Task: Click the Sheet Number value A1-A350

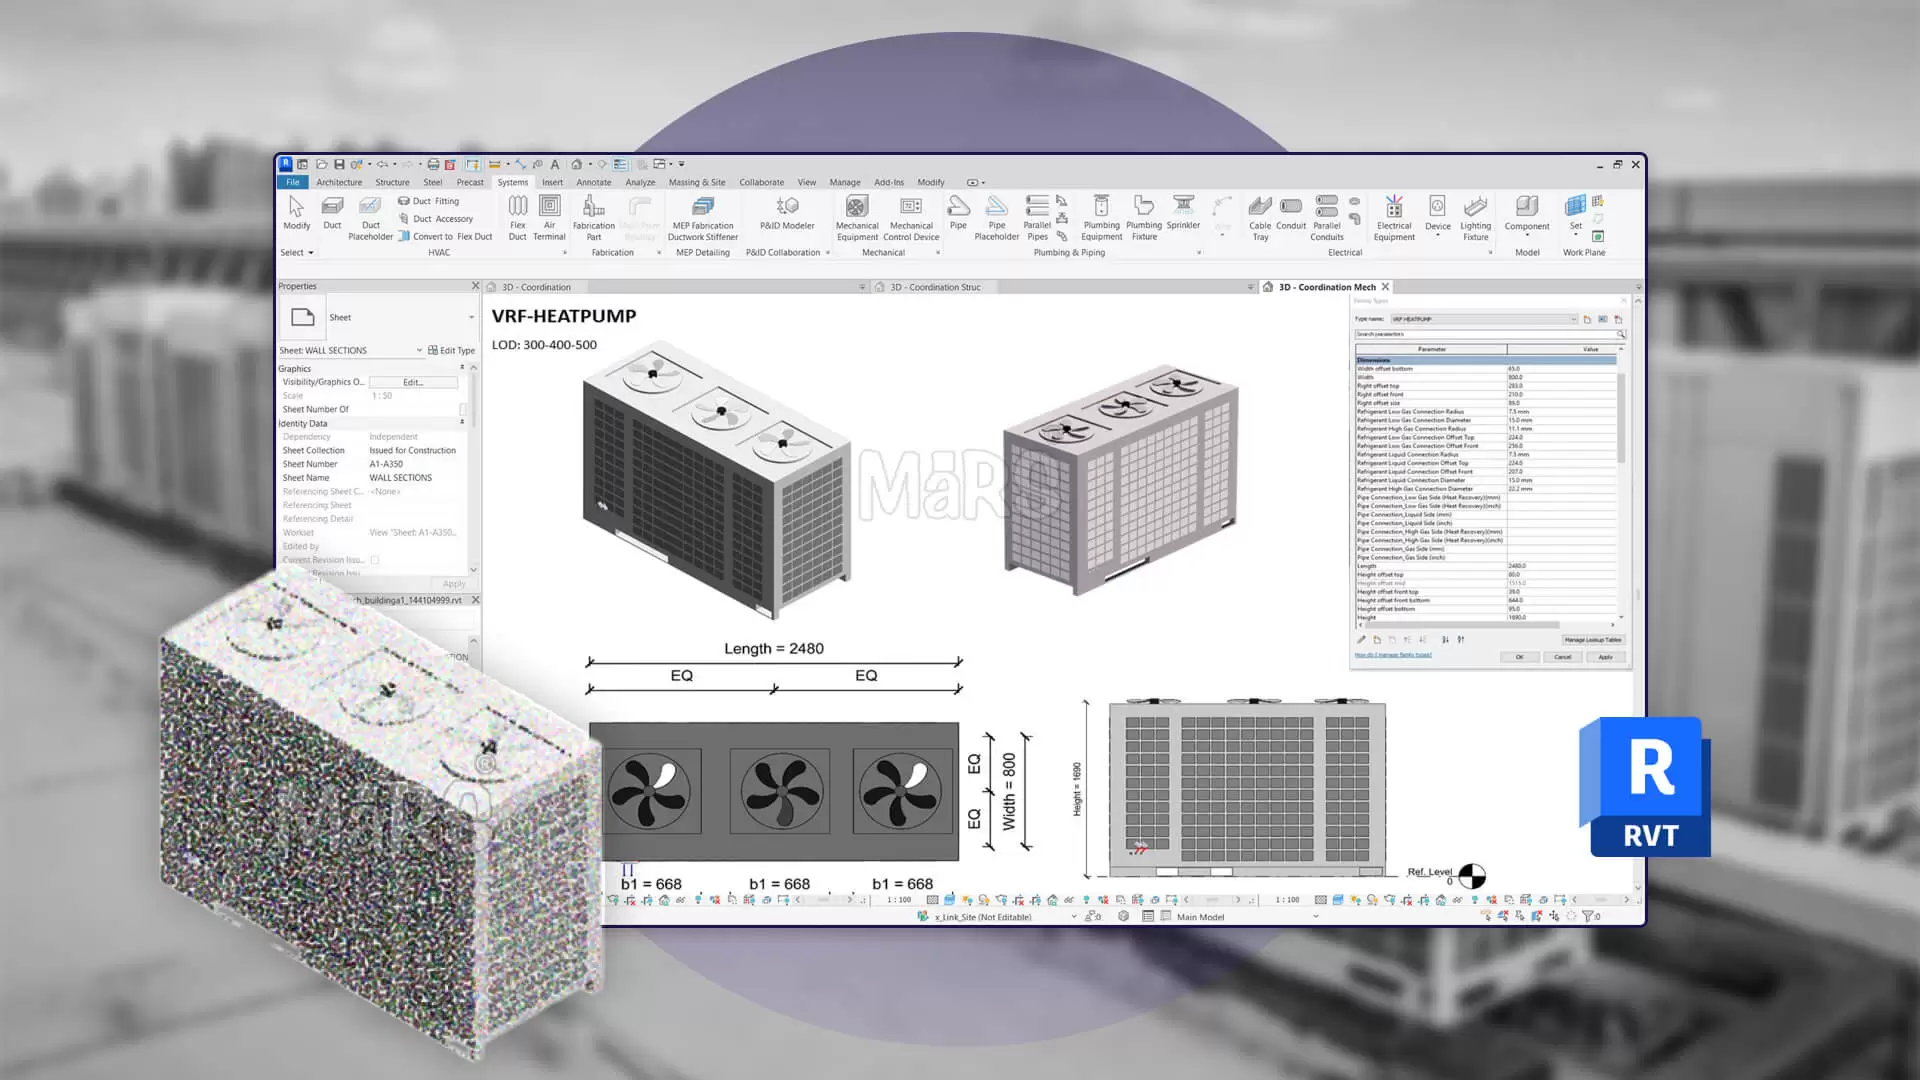Action: [x=386, y=464]
